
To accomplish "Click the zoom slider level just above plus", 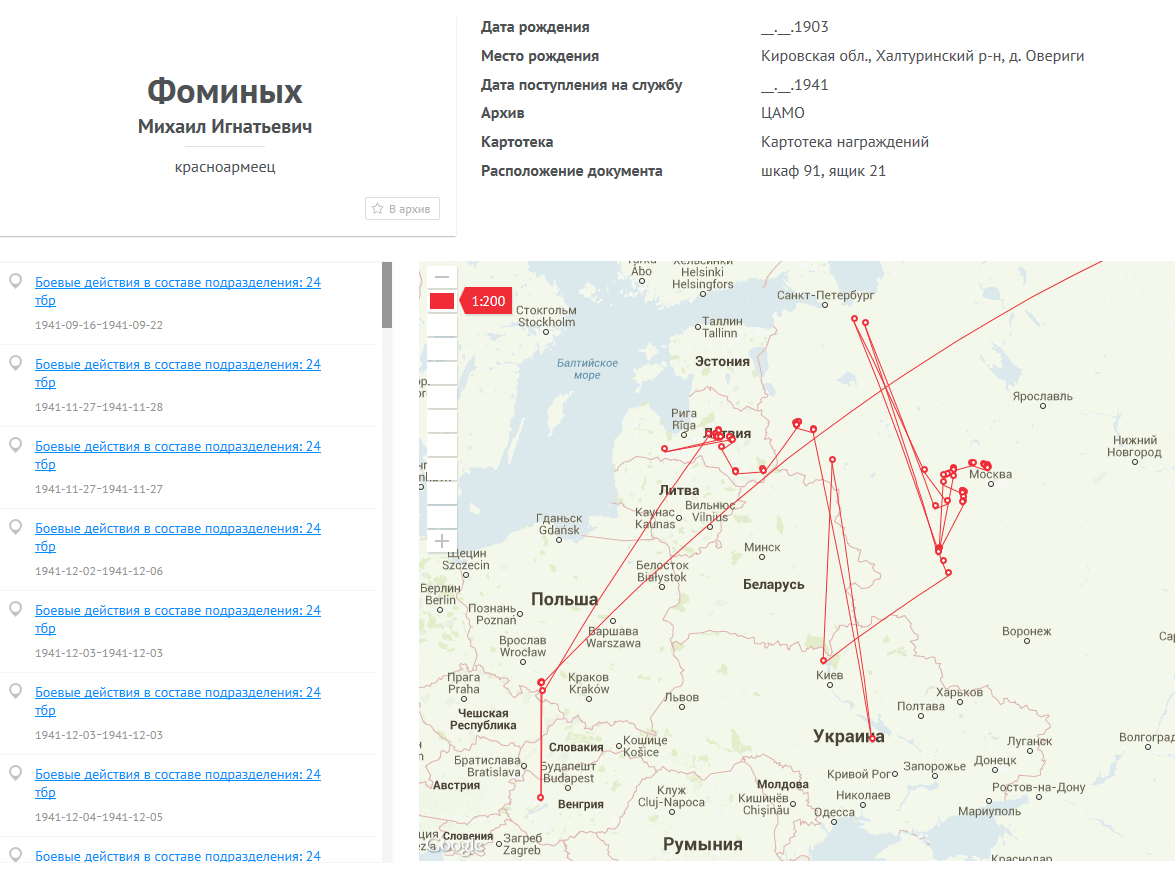I will coord(441,517).
